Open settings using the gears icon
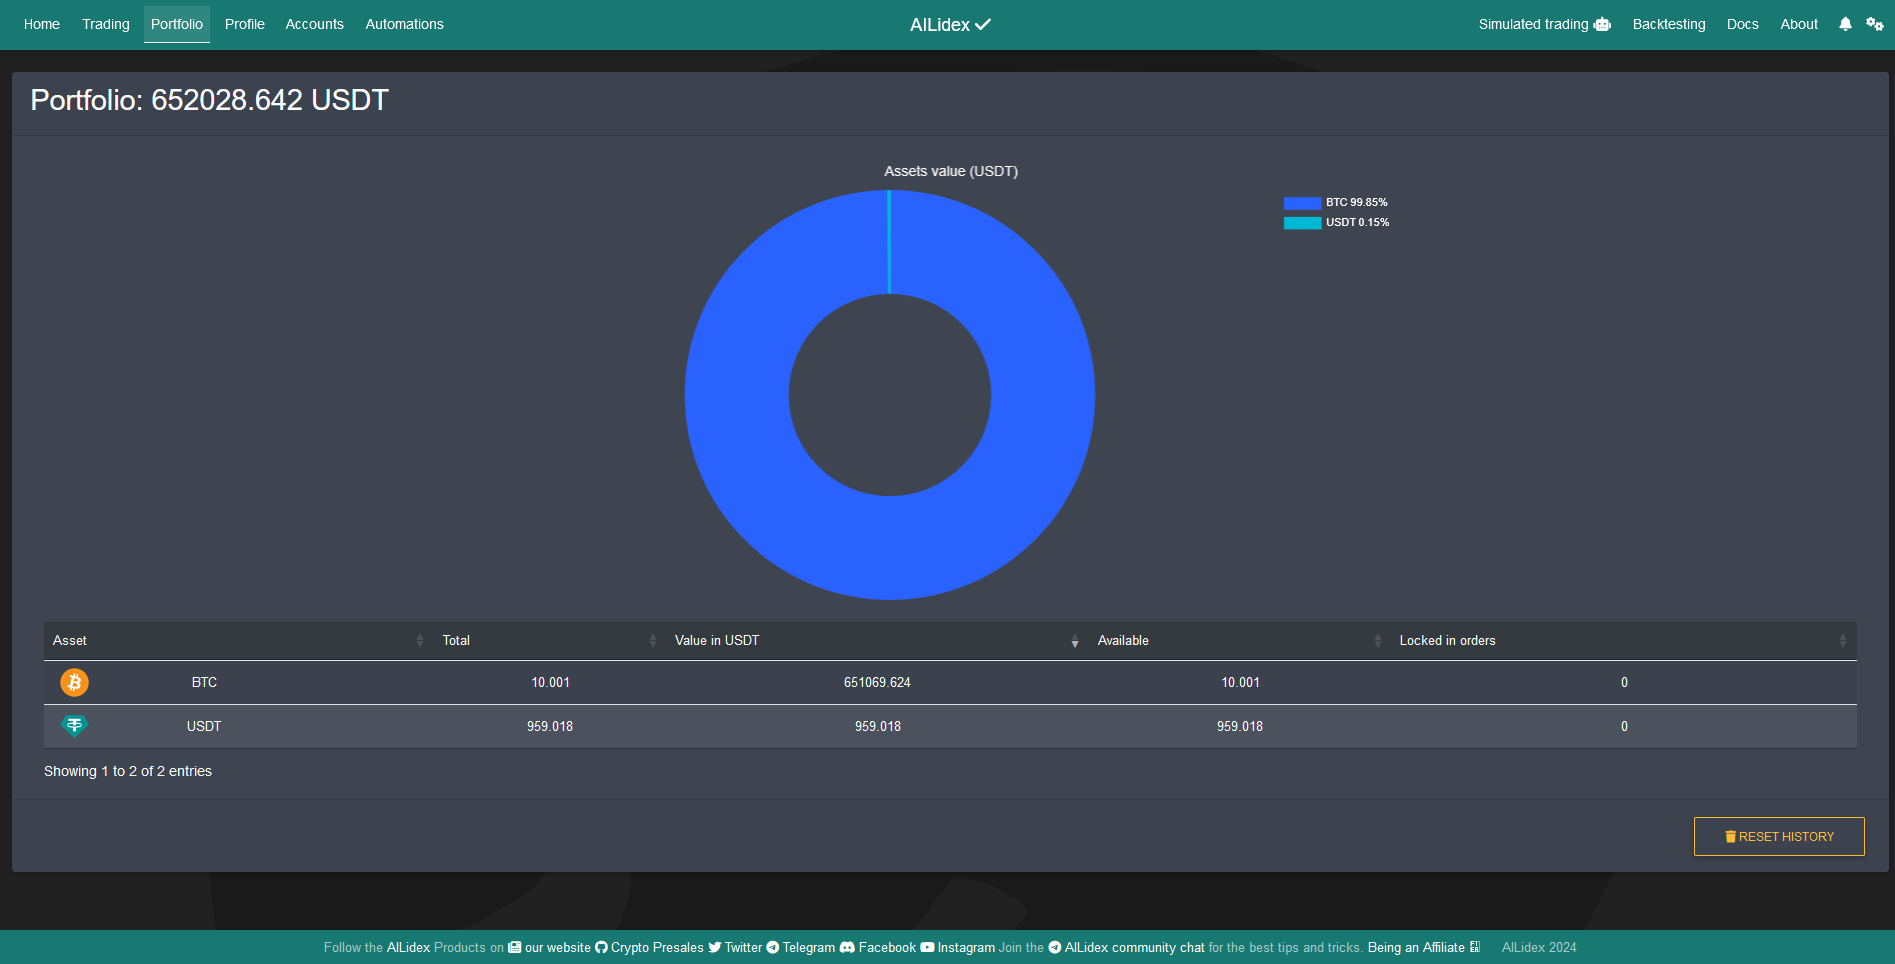 [1875, 24]
